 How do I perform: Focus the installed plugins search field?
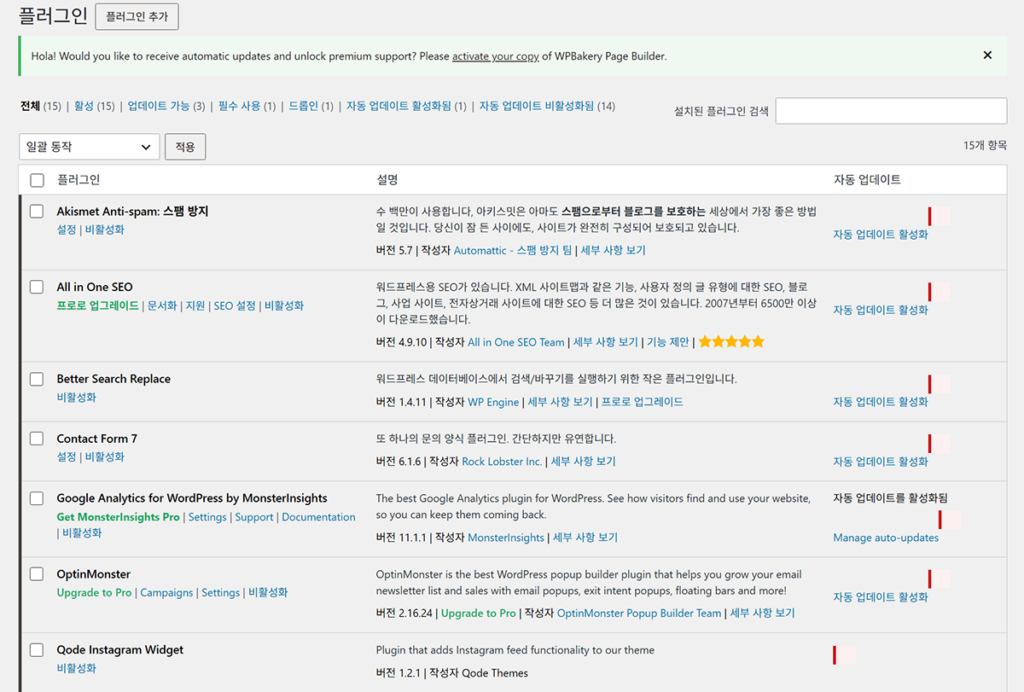(x=891, y=111)
